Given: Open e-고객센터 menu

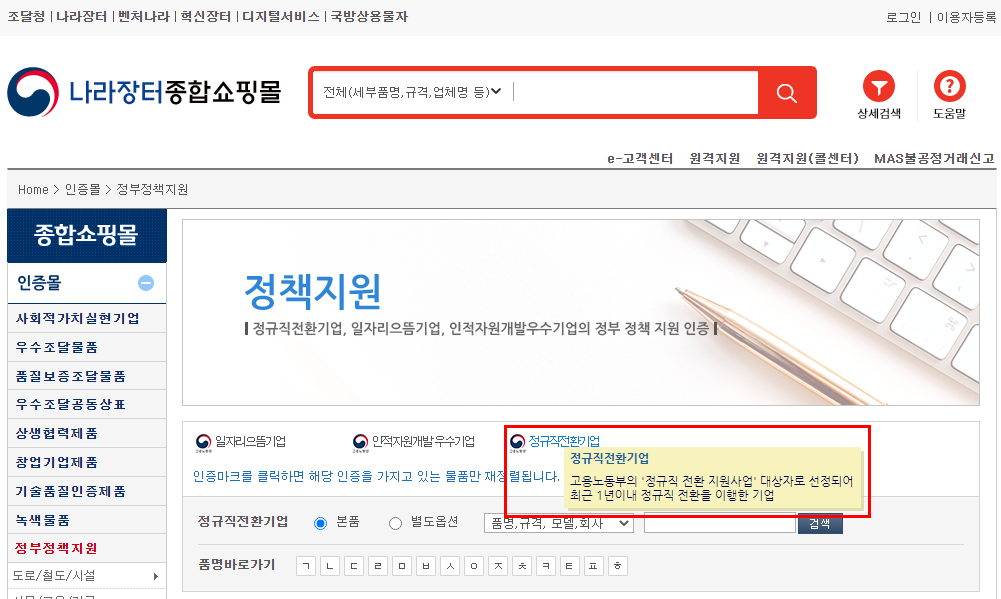Looking at the screenshot, I should click(x=640, y=158).
